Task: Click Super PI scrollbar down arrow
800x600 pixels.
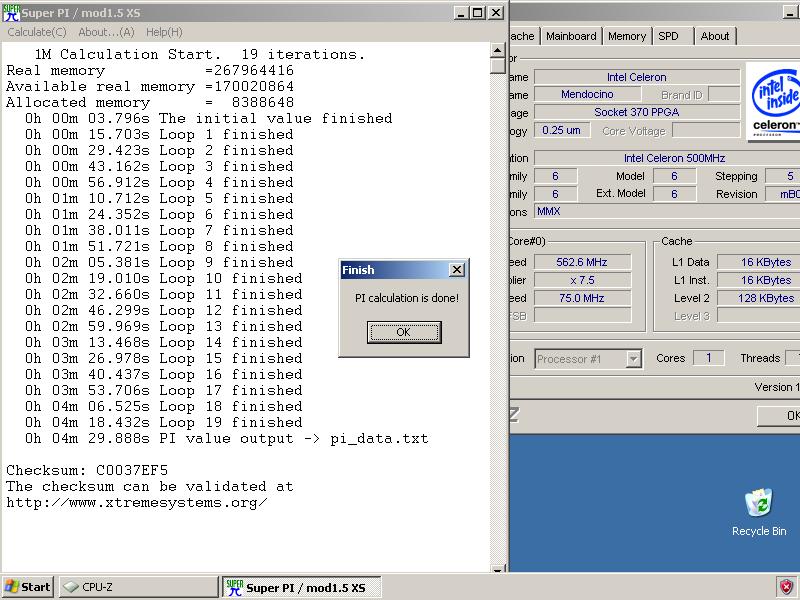Action: pyautogui.click(x=497, y=568)
